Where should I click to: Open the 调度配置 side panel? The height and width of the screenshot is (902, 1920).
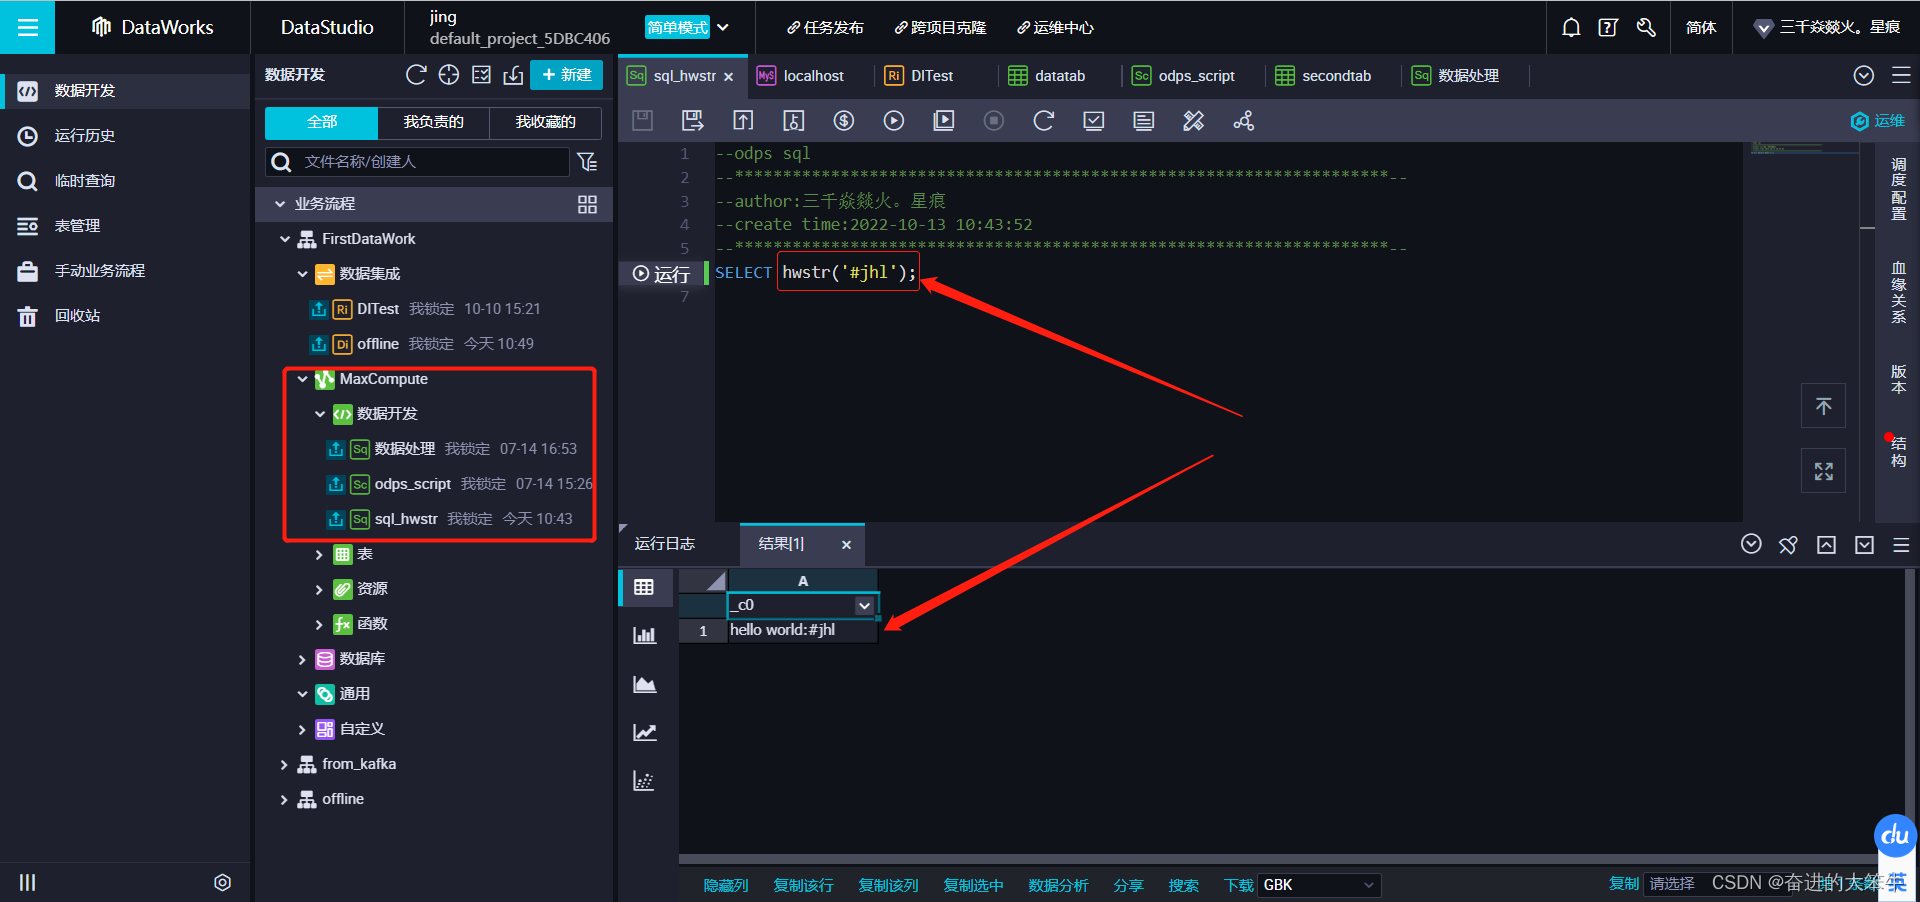pyautogui.click(x=1898, y=188)
